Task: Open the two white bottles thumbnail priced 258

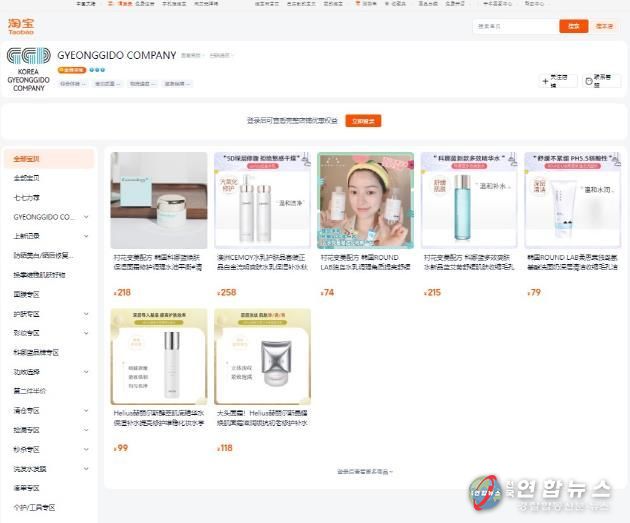Action: 262,200
